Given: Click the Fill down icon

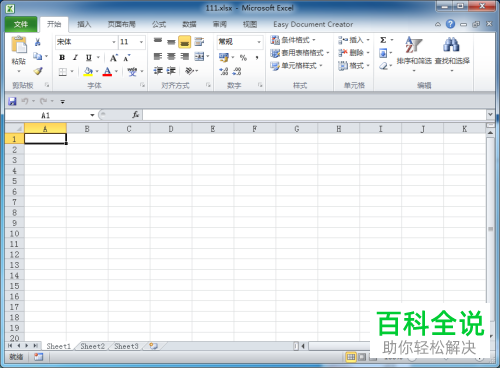Looking at the screenshot, I should click(x=383, y=53).
